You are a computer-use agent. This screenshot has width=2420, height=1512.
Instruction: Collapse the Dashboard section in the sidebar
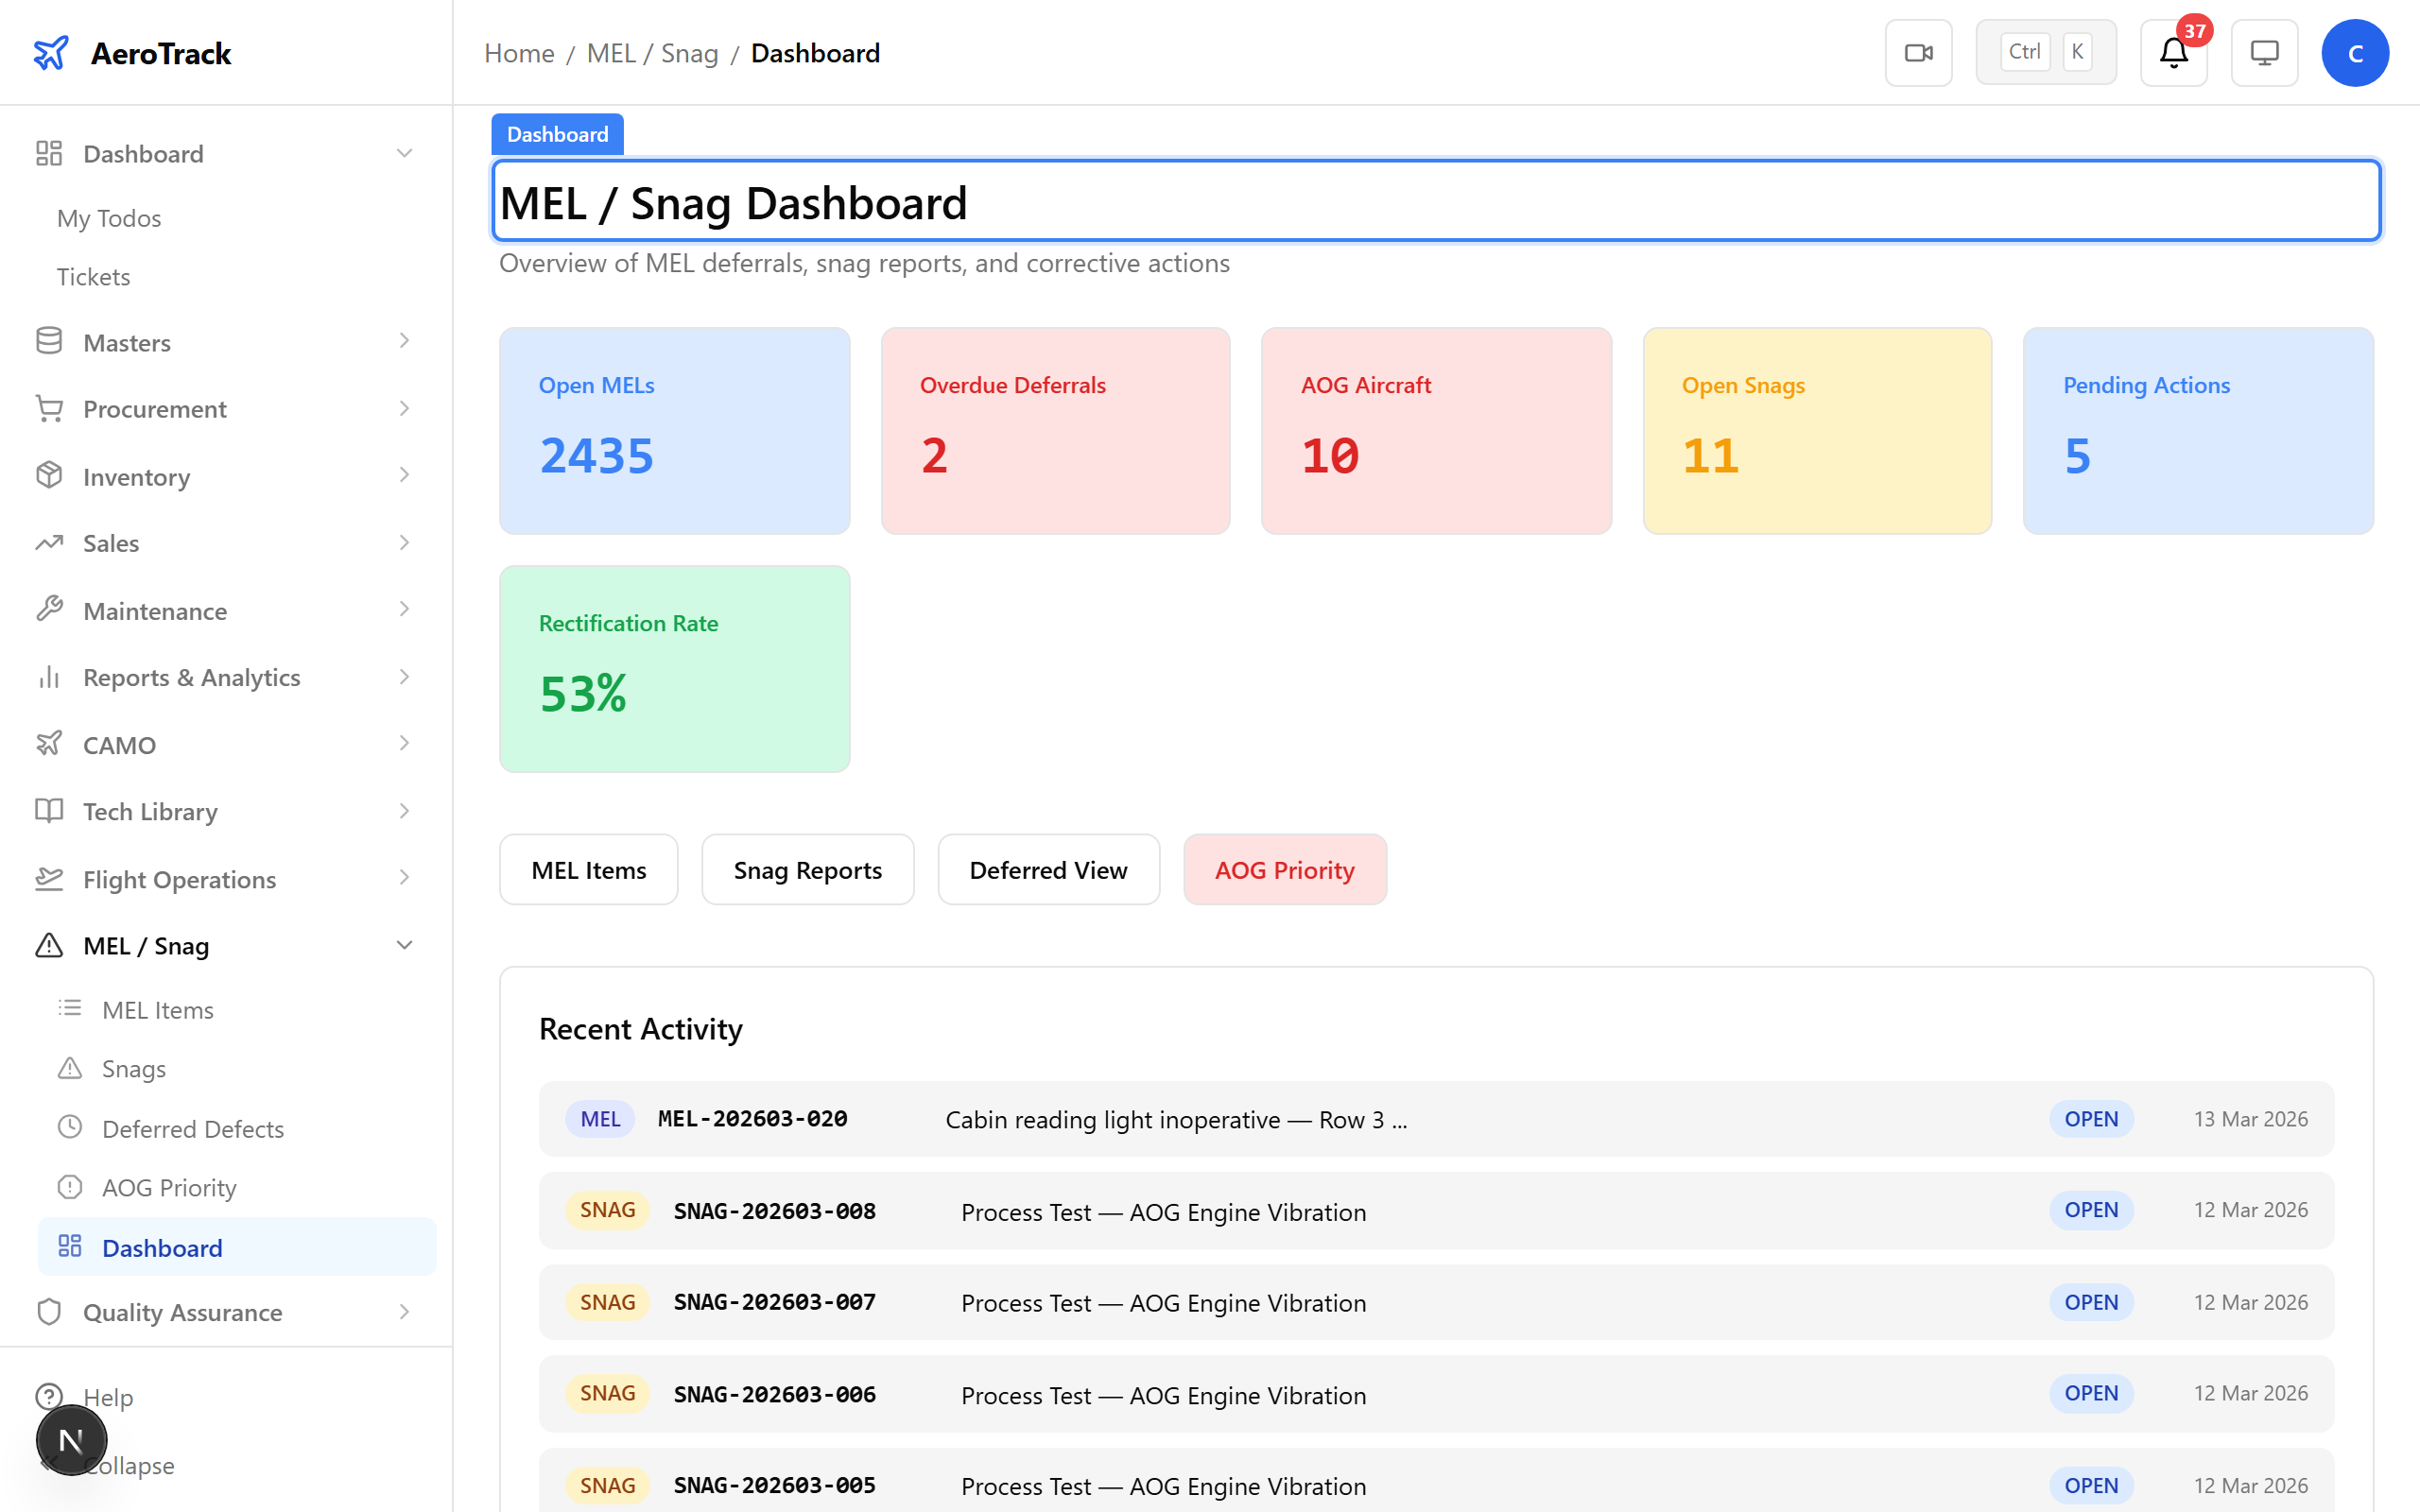coord(405,152)
